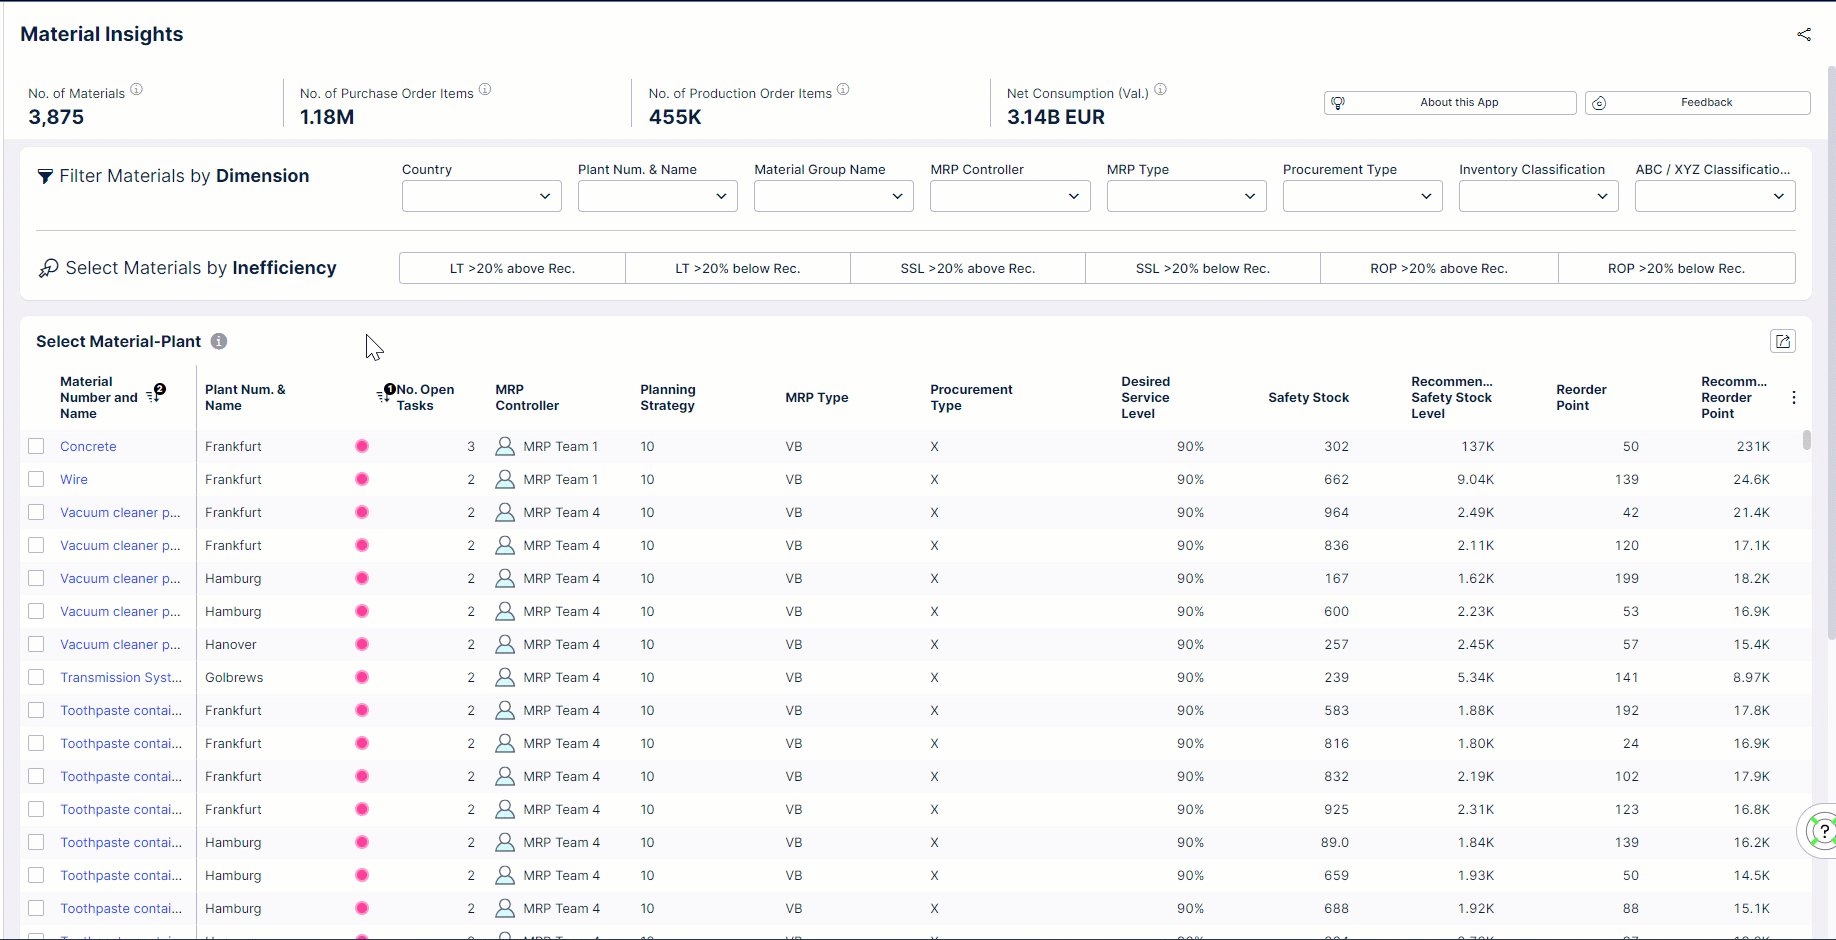The image size is (1836, 940).
Task: Tick the checkbox for Transmission System in Golbrews
Action: 36,677
